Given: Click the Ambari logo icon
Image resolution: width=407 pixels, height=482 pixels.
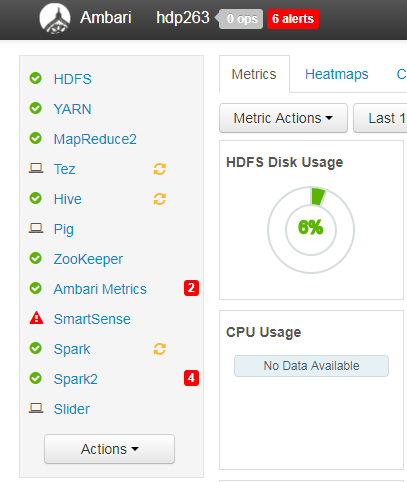Looking at the screenshot, I should point(55,19).
